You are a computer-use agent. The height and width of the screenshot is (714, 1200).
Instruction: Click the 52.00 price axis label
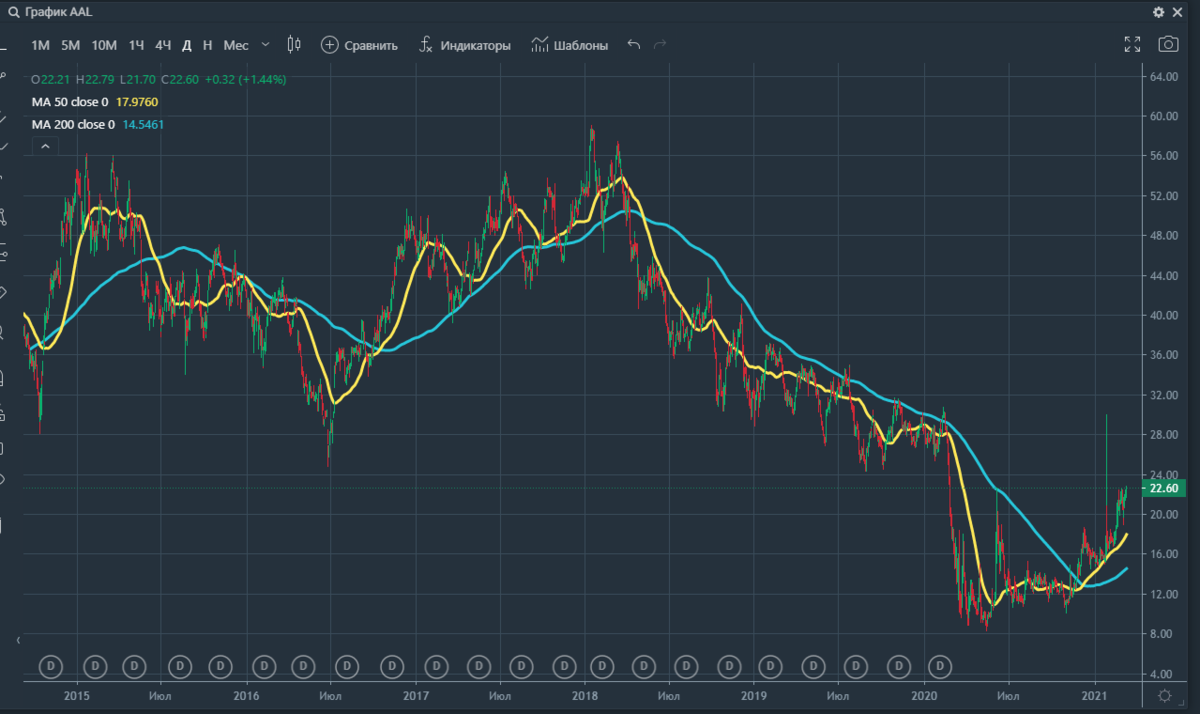1166,196
